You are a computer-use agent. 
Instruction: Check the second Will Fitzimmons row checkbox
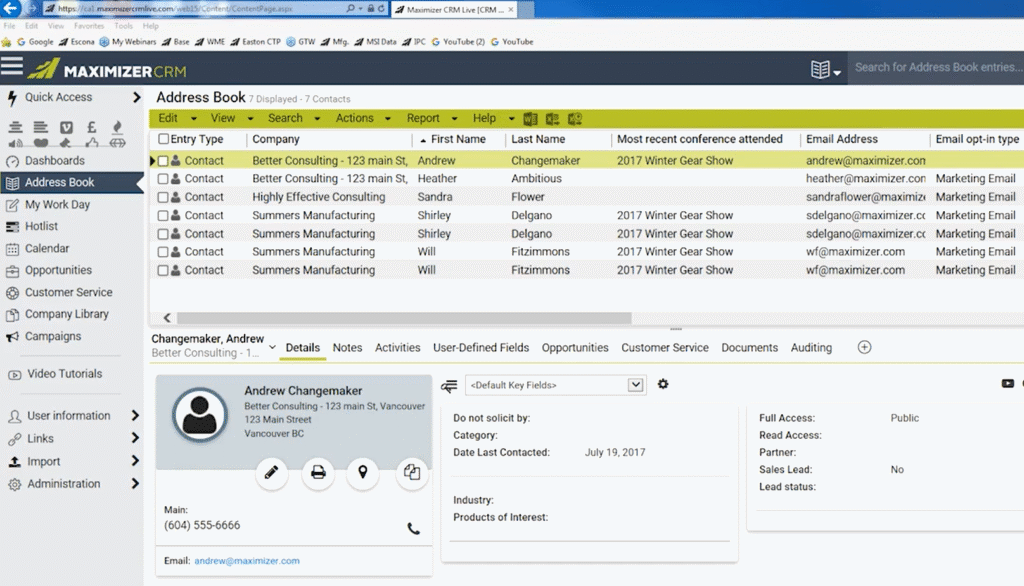point(163,270)
